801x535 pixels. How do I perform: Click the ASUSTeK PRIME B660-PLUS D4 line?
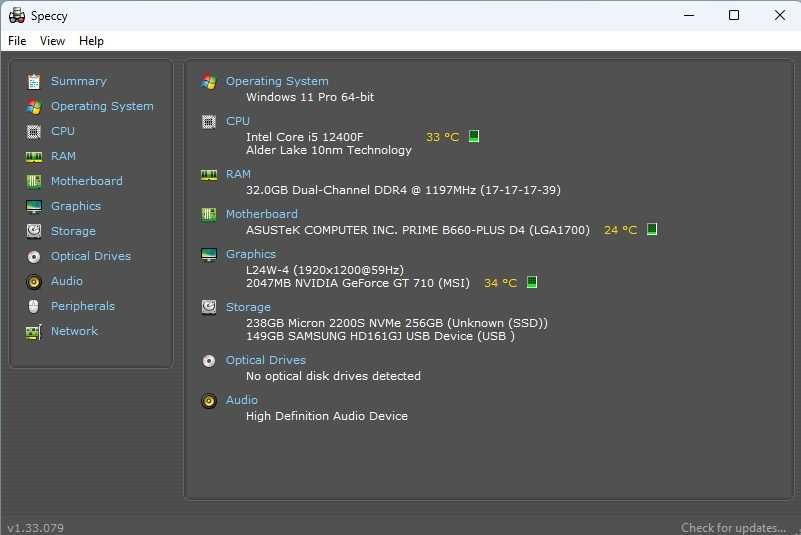417,230
